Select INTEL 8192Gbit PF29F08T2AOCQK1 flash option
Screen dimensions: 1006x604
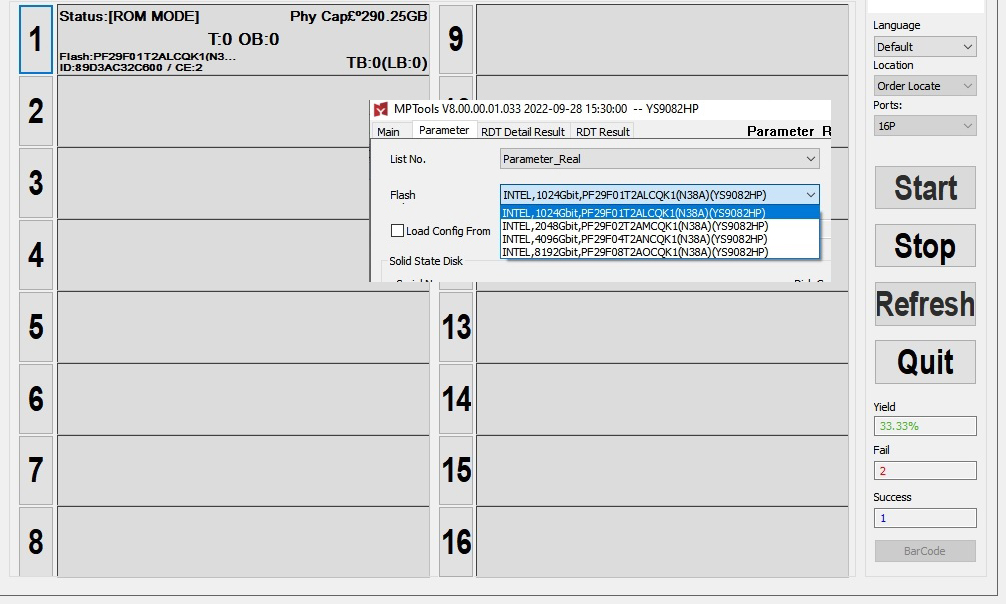pos(660,252)
